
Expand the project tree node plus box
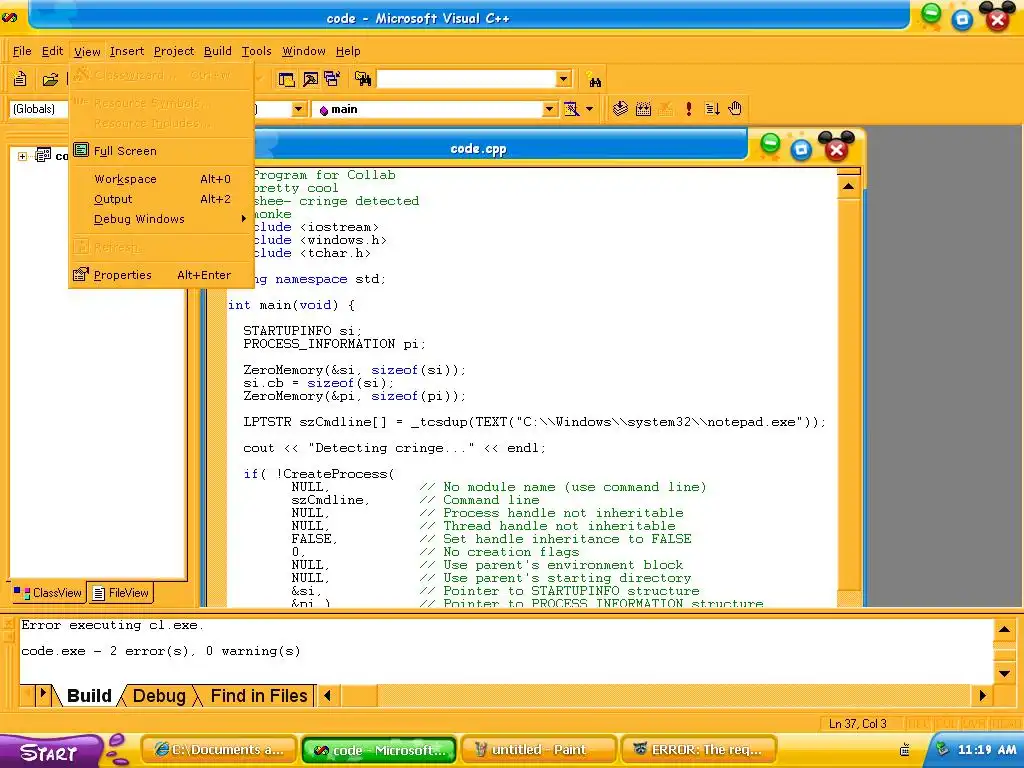click(x=22, y=156)
